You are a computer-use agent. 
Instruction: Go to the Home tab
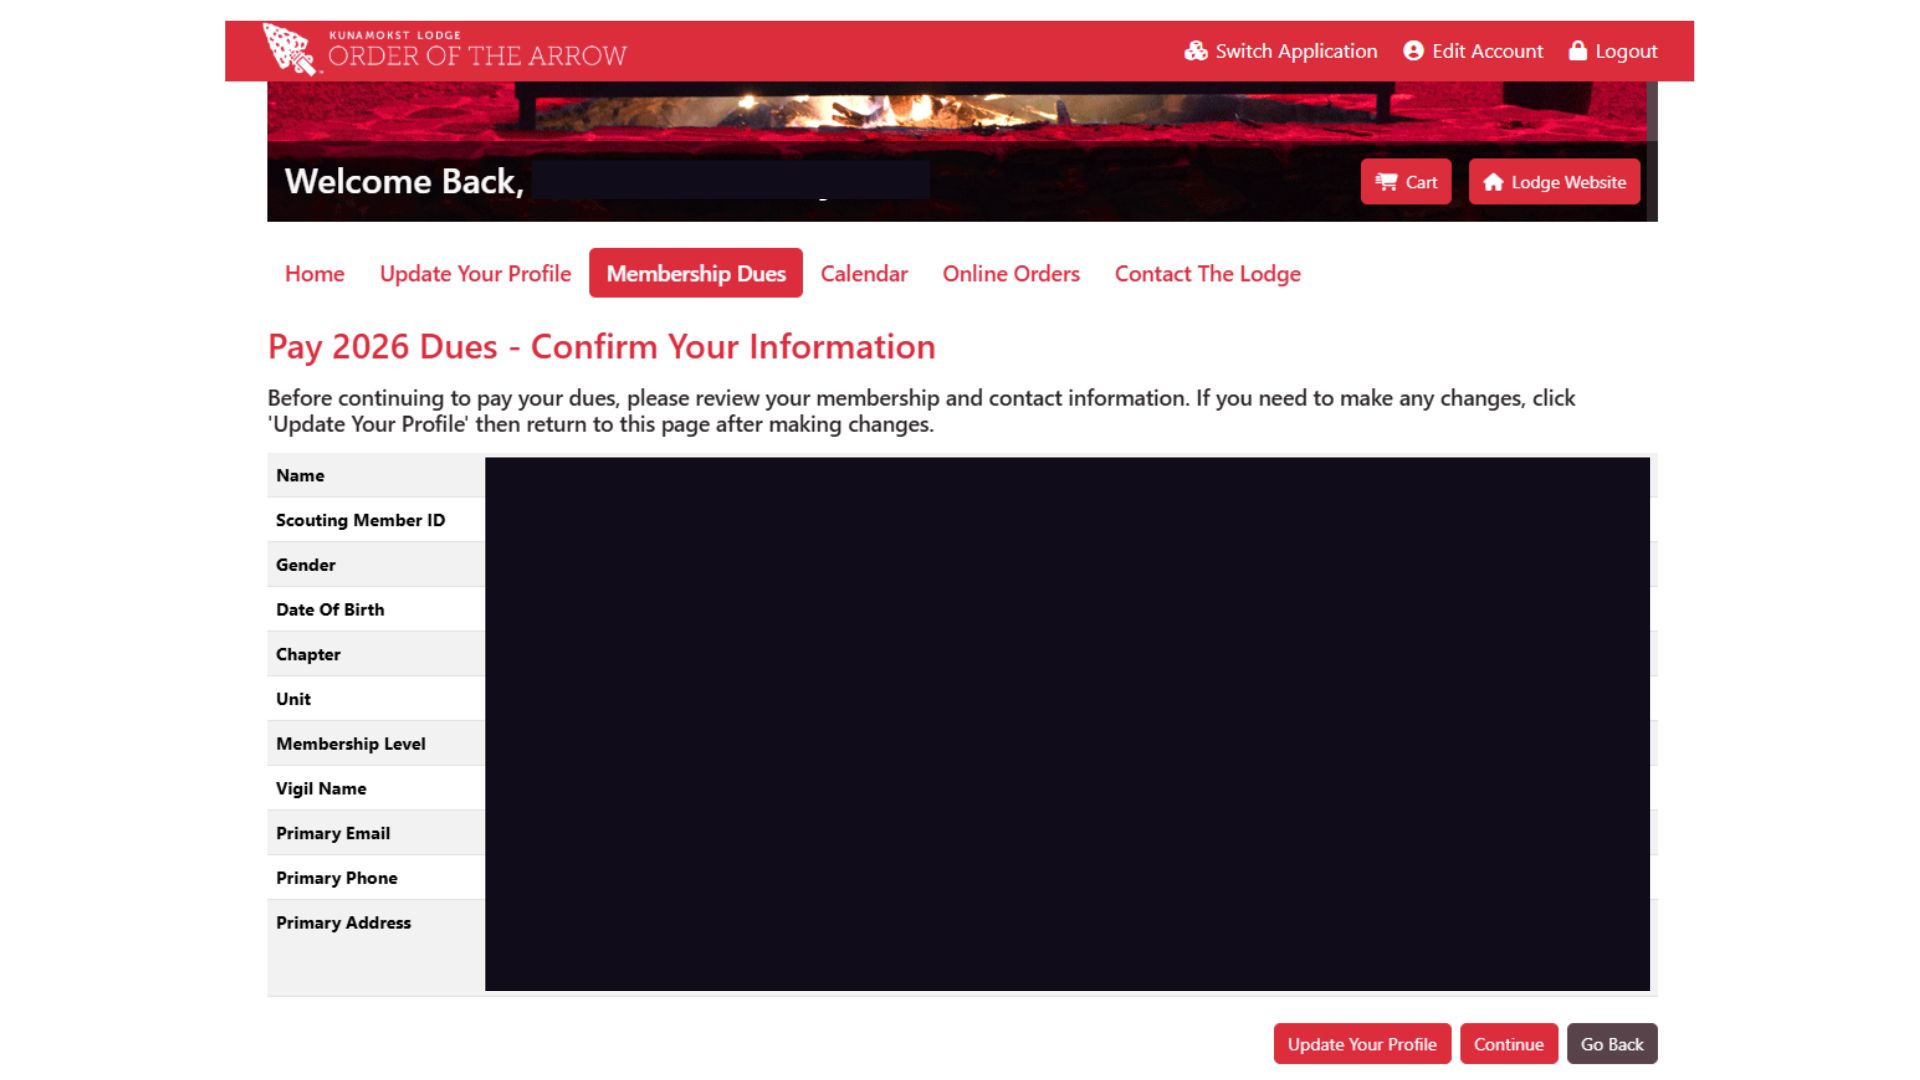pos(314,273)
